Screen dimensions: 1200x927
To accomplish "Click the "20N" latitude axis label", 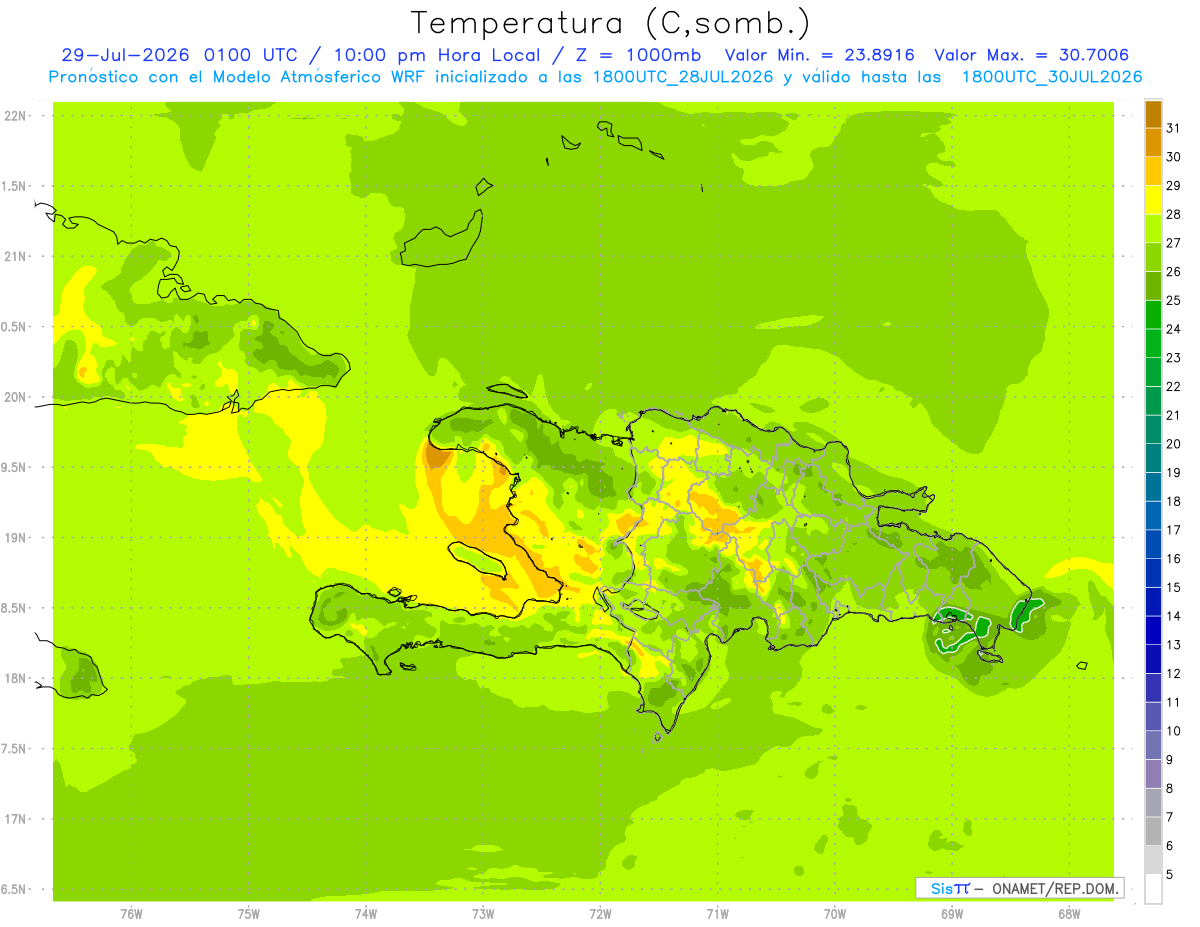I will pyautogui.click(x=15, y=397).
